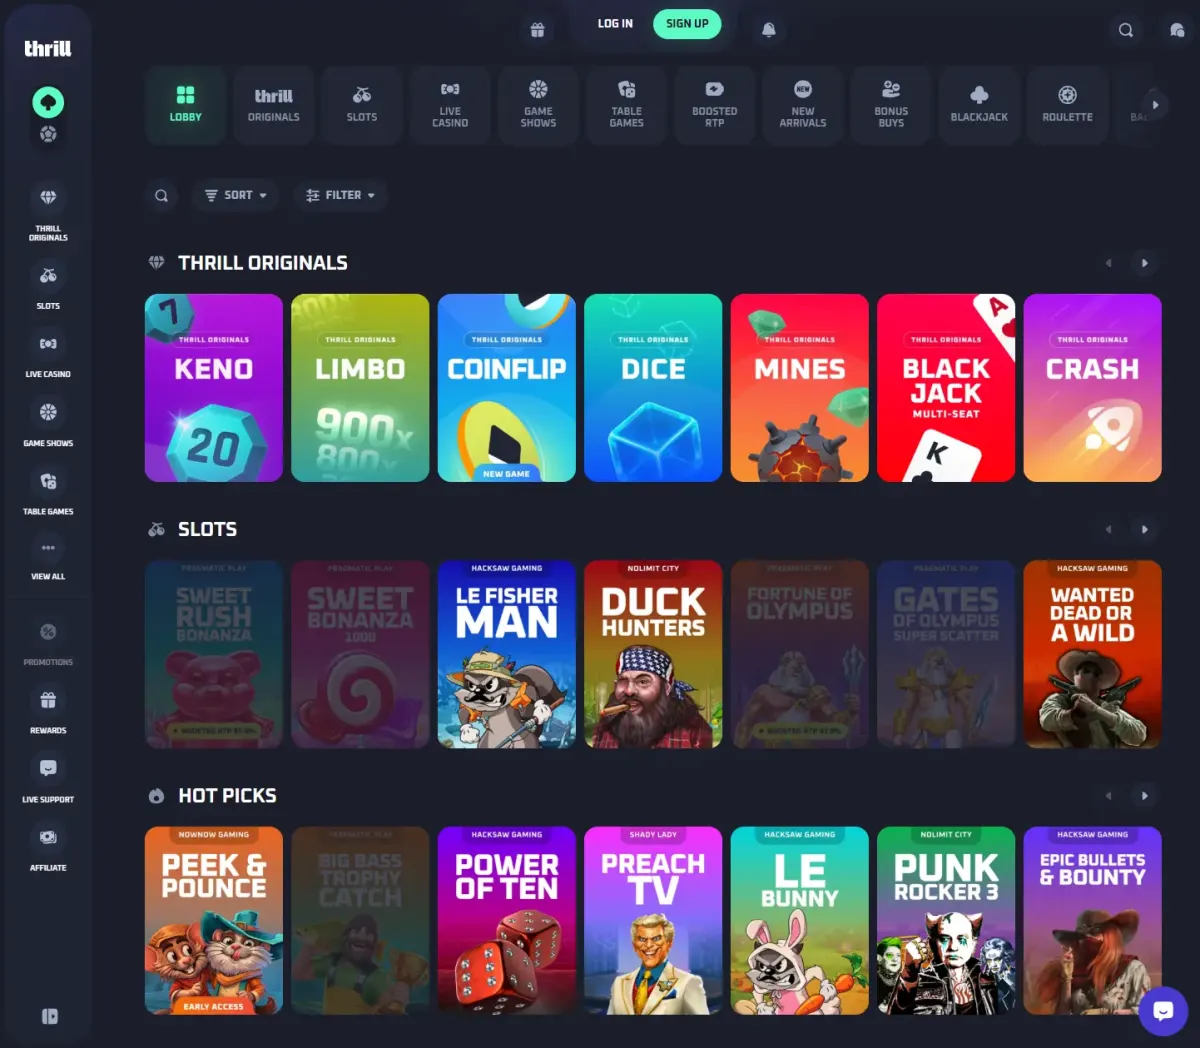This screenshot has height=1048, width=1200.
Task: Select the Slots category tab
Action: [362, 105]
